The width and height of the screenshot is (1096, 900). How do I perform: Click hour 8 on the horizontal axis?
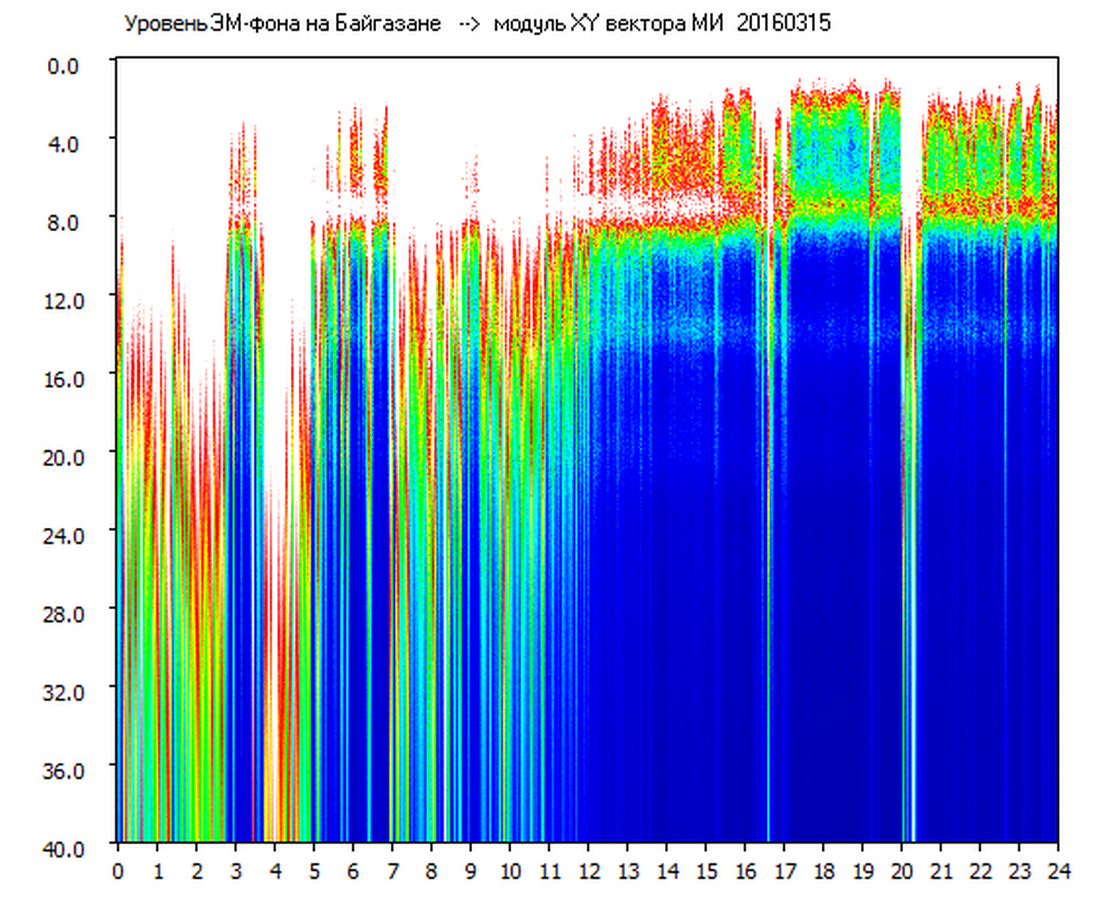431,871
